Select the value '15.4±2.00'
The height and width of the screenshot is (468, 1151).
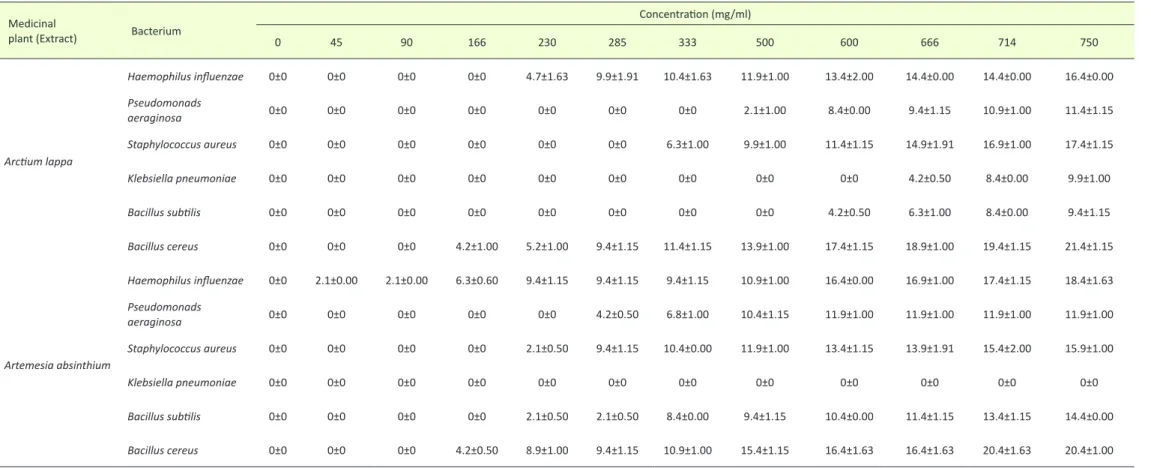[x=1007, y=348]
